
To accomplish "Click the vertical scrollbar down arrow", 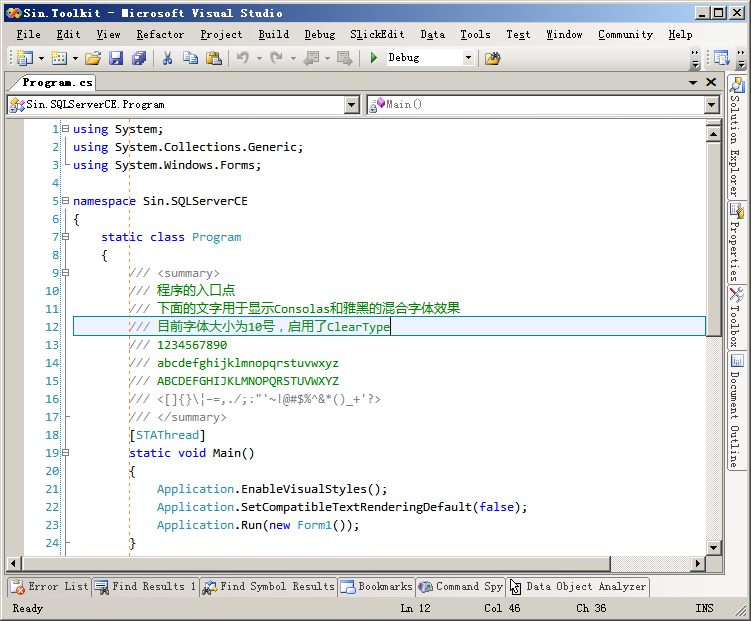I will (713, 547).
